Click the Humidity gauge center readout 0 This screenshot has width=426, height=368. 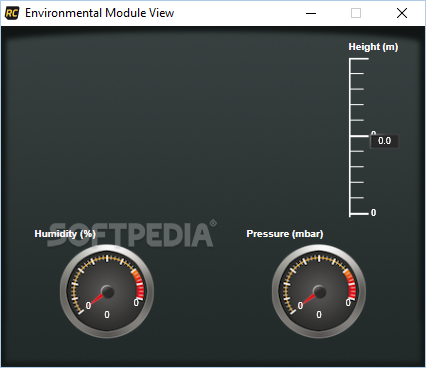click(107, 315)
